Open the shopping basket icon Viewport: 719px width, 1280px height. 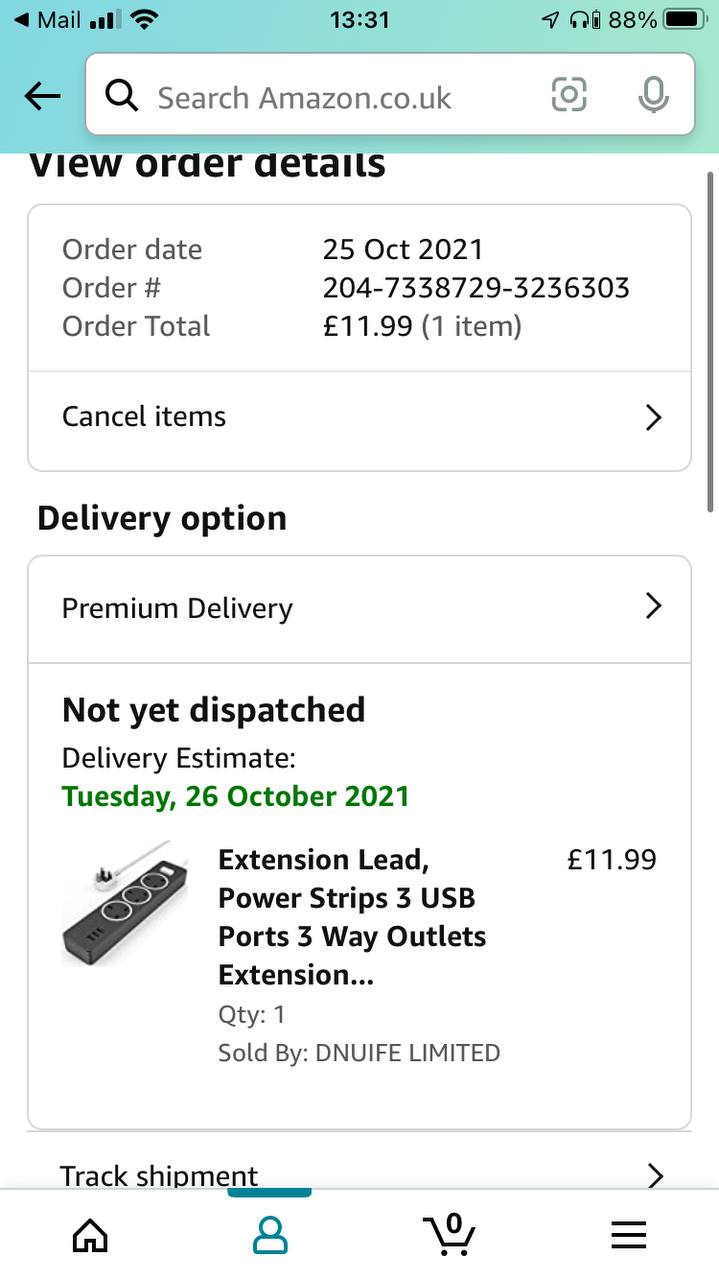[x=449, y=1234]
